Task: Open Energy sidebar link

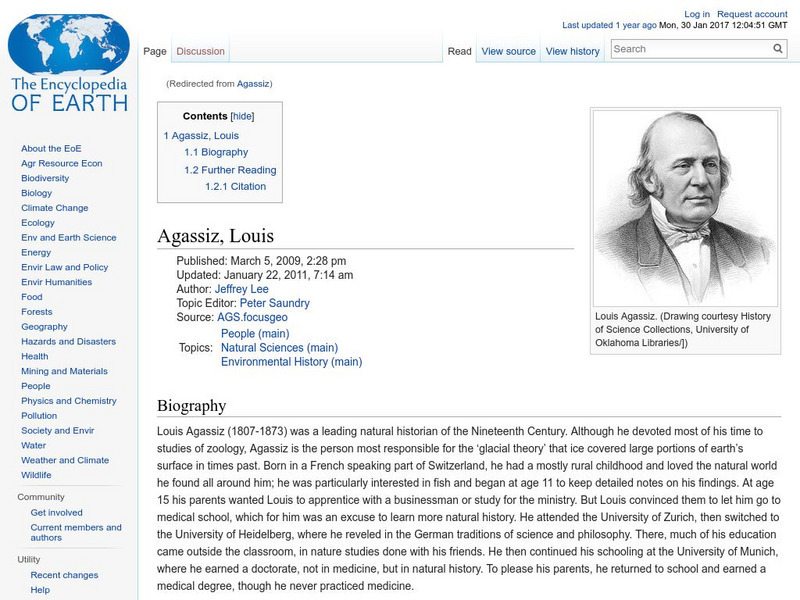Action: [x=36, y=252]
